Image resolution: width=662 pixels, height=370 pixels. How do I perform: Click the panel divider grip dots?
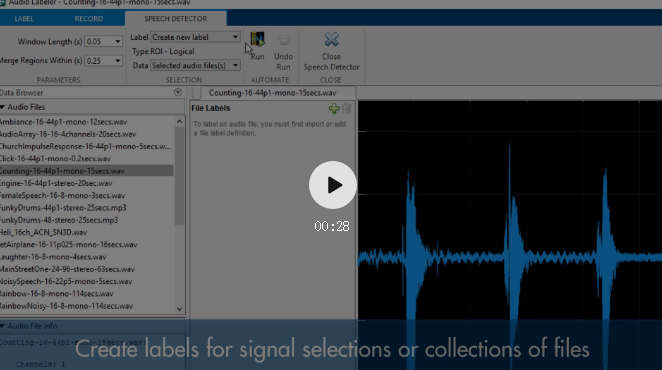pos(193,92)
